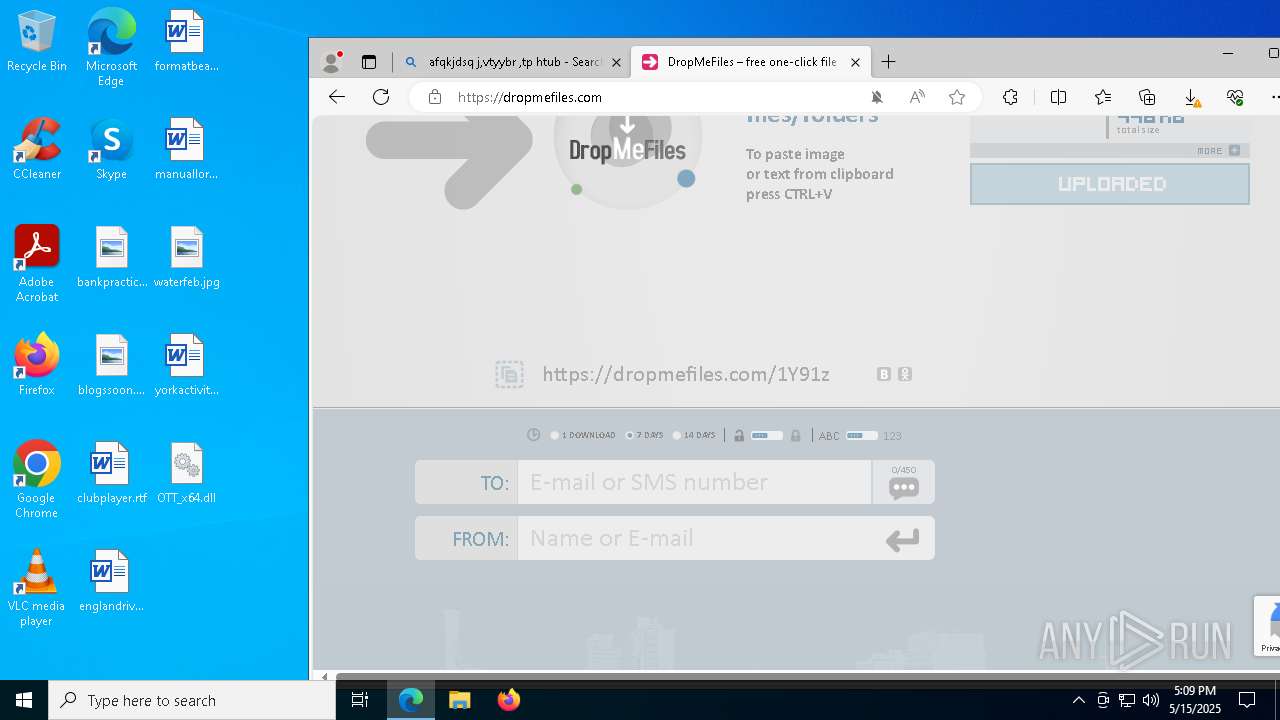Select the waterfeb.jpg desktop file
Screen dimensions: 1280x720
click(186, 258)
